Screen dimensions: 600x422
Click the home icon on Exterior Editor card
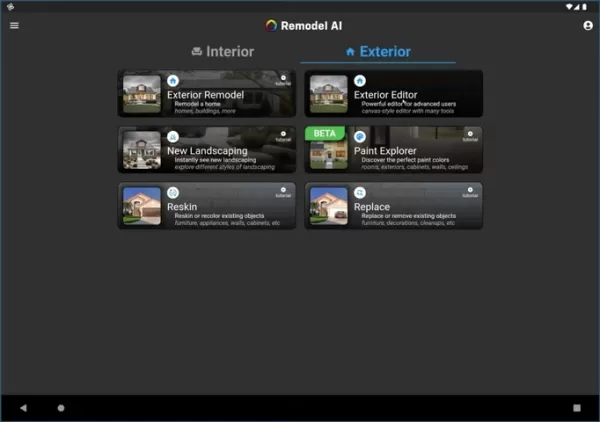[x=360, y=81]
